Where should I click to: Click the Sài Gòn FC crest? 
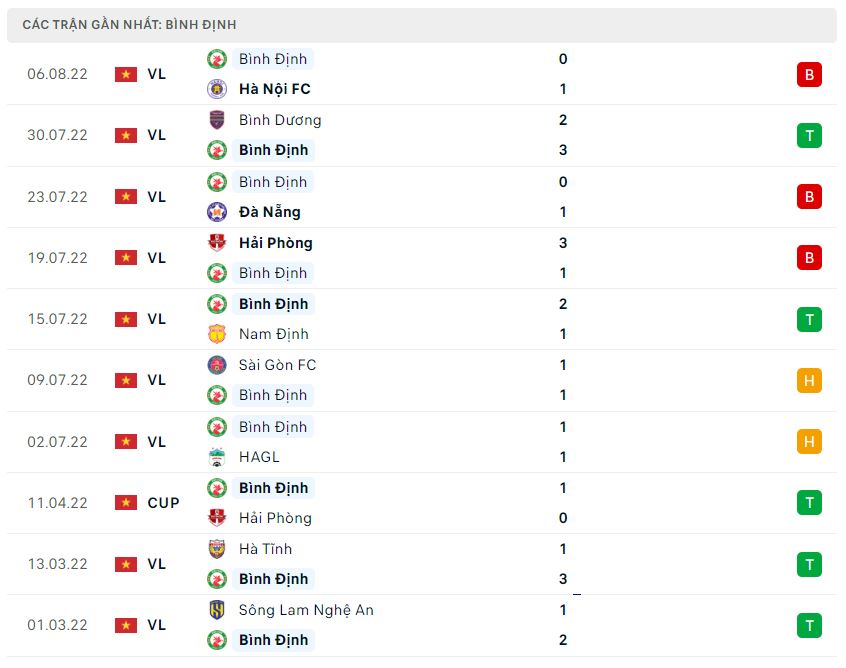pyautogui.click(x=217, y=365)
